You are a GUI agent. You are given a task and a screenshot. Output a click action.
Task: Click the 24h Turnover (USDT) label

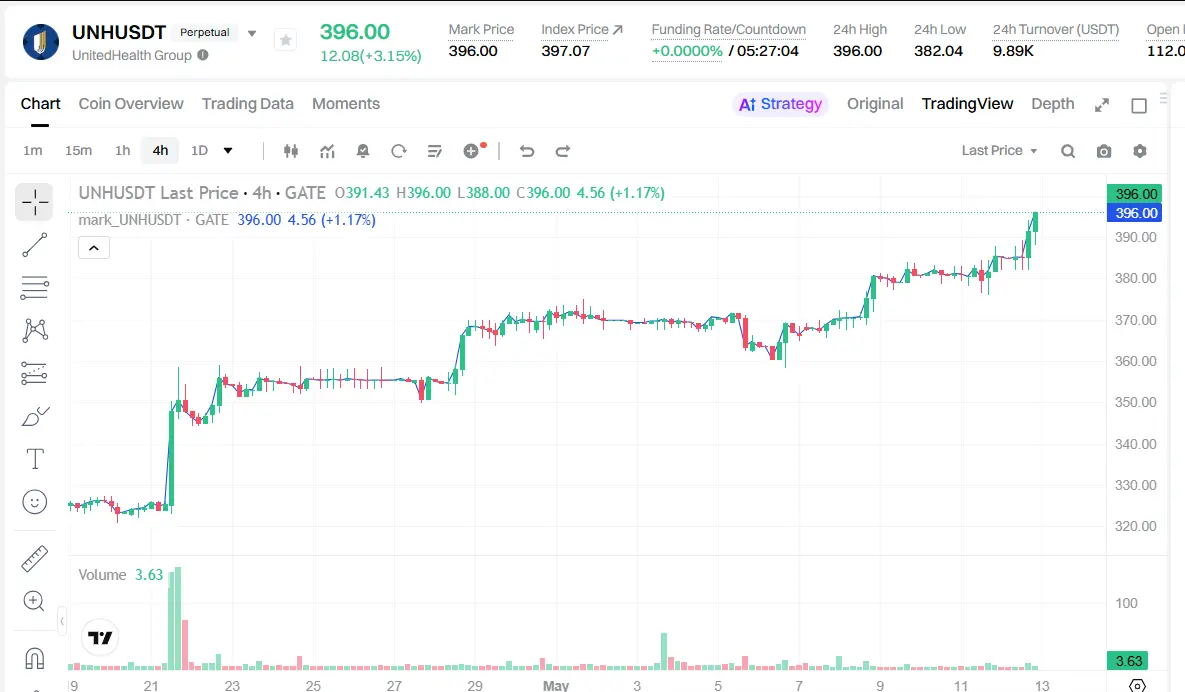(x=1056, y=29)
